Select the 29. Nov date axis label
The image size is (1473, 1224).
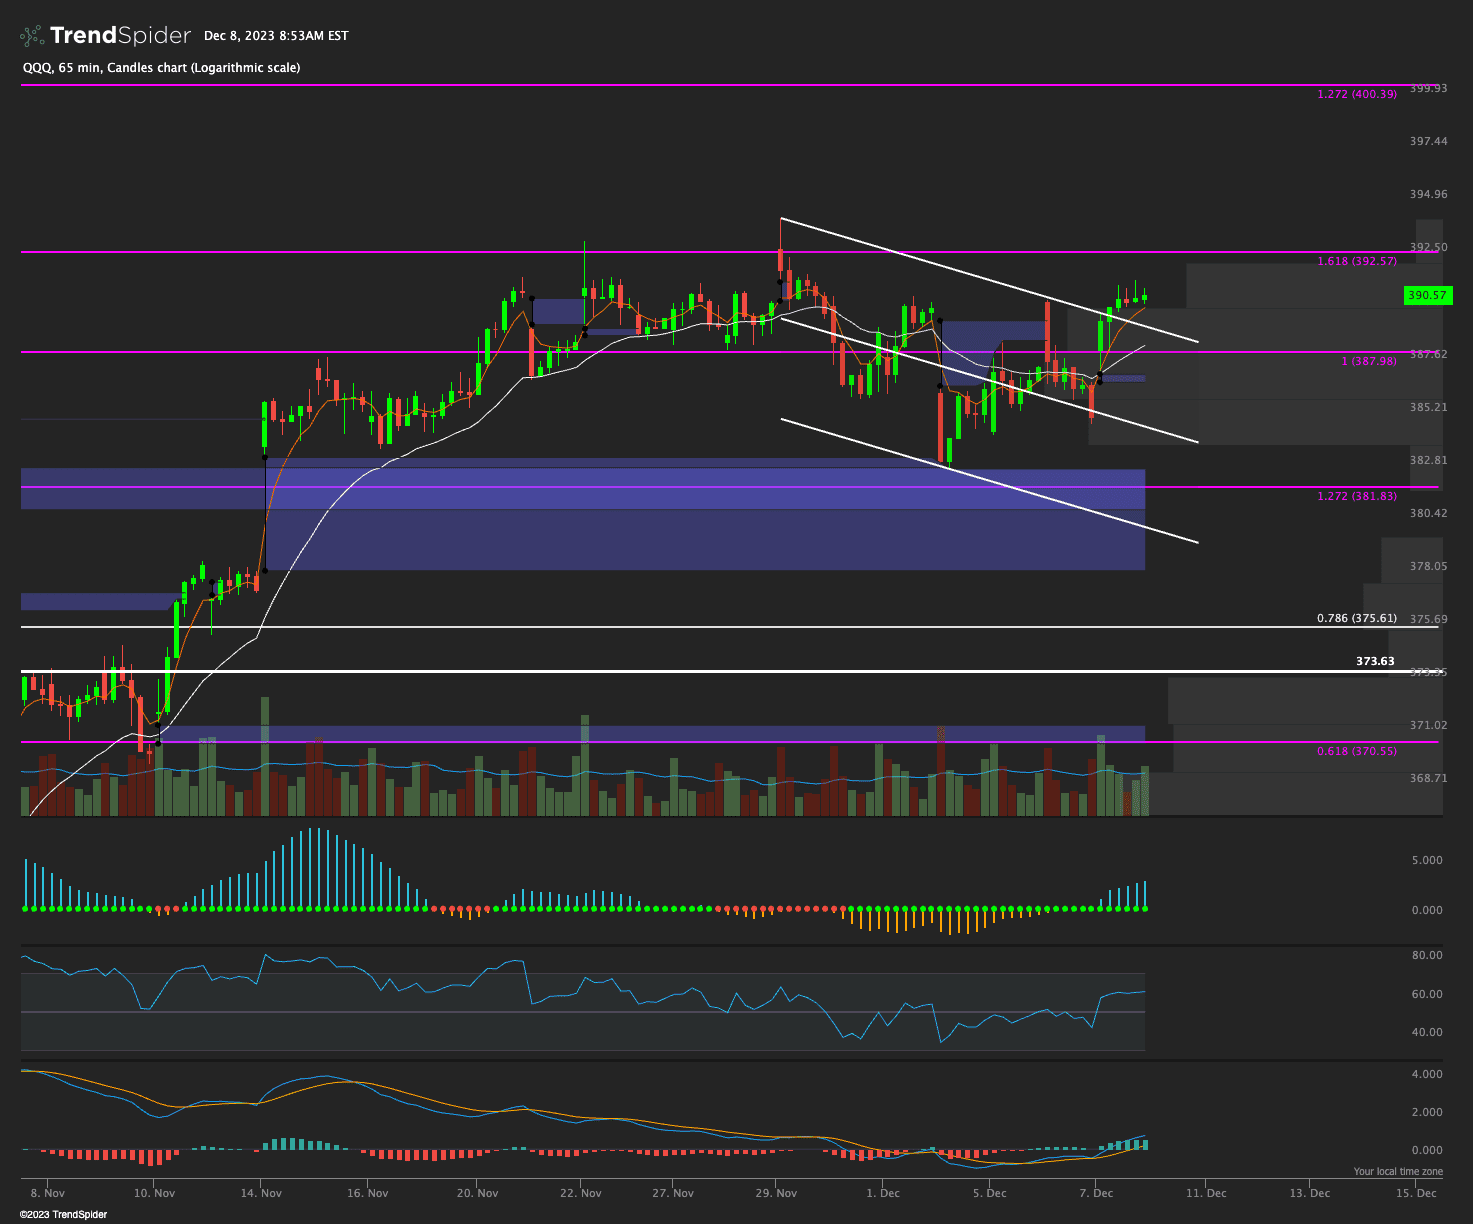(x=777, y=1193)
